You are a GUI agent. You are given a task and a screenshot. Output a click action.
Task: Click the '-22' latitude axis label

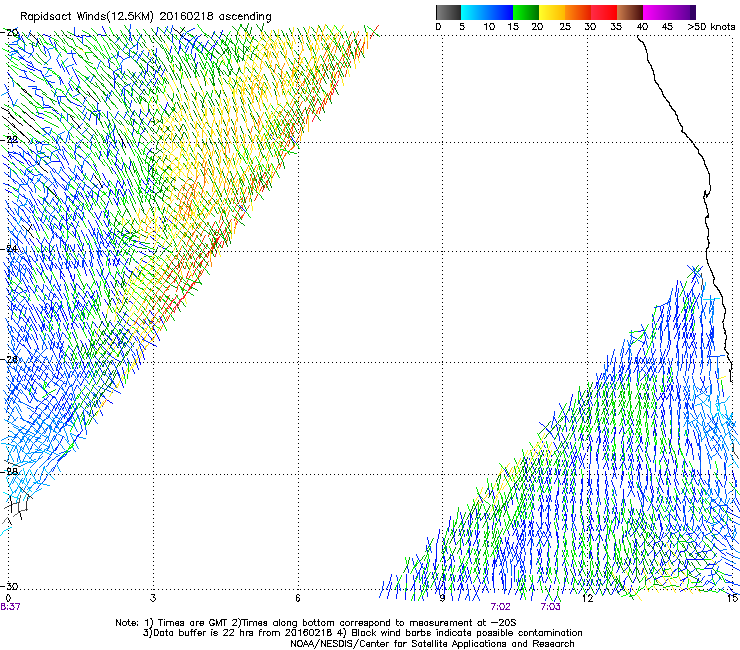click(x=11, y=140)
